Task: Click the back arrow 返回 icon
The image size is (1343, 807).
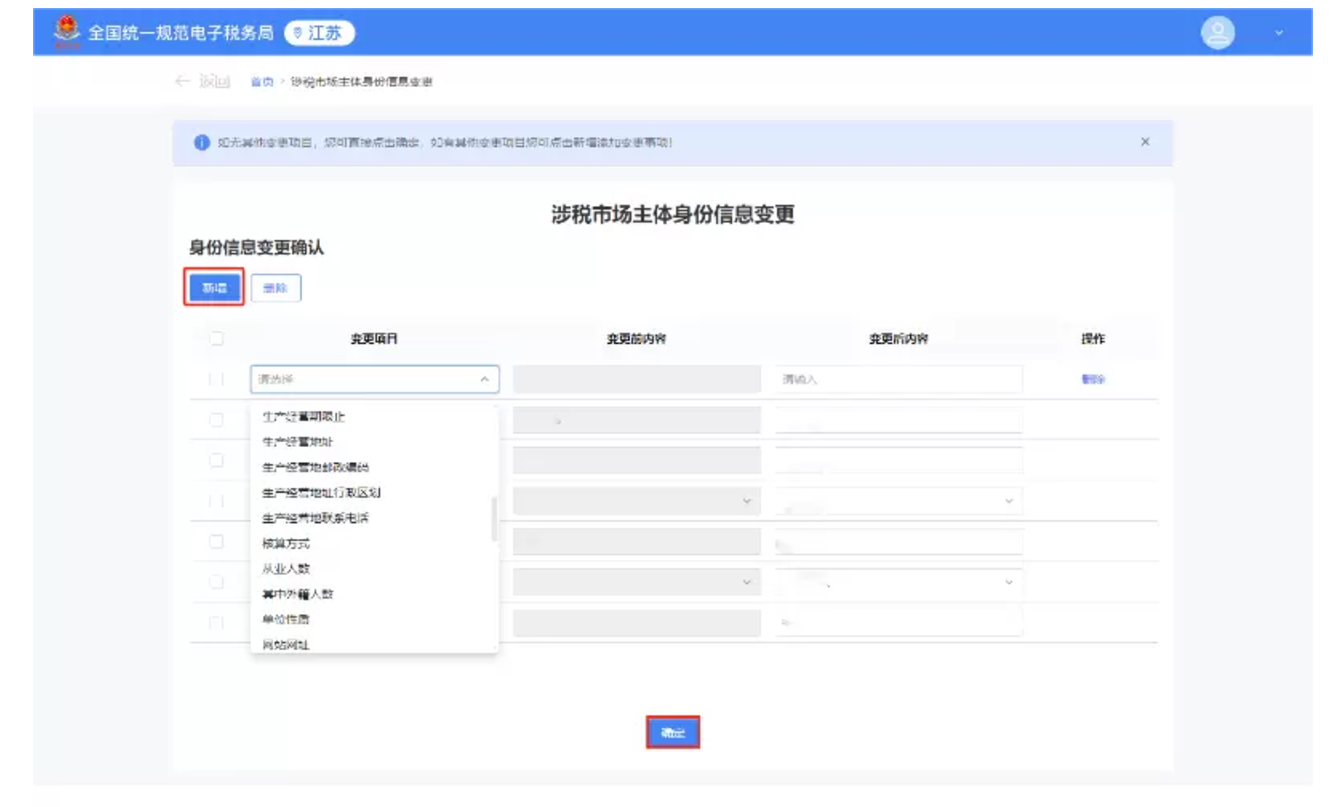Action: pyautogui.click(x=182, y=81)
